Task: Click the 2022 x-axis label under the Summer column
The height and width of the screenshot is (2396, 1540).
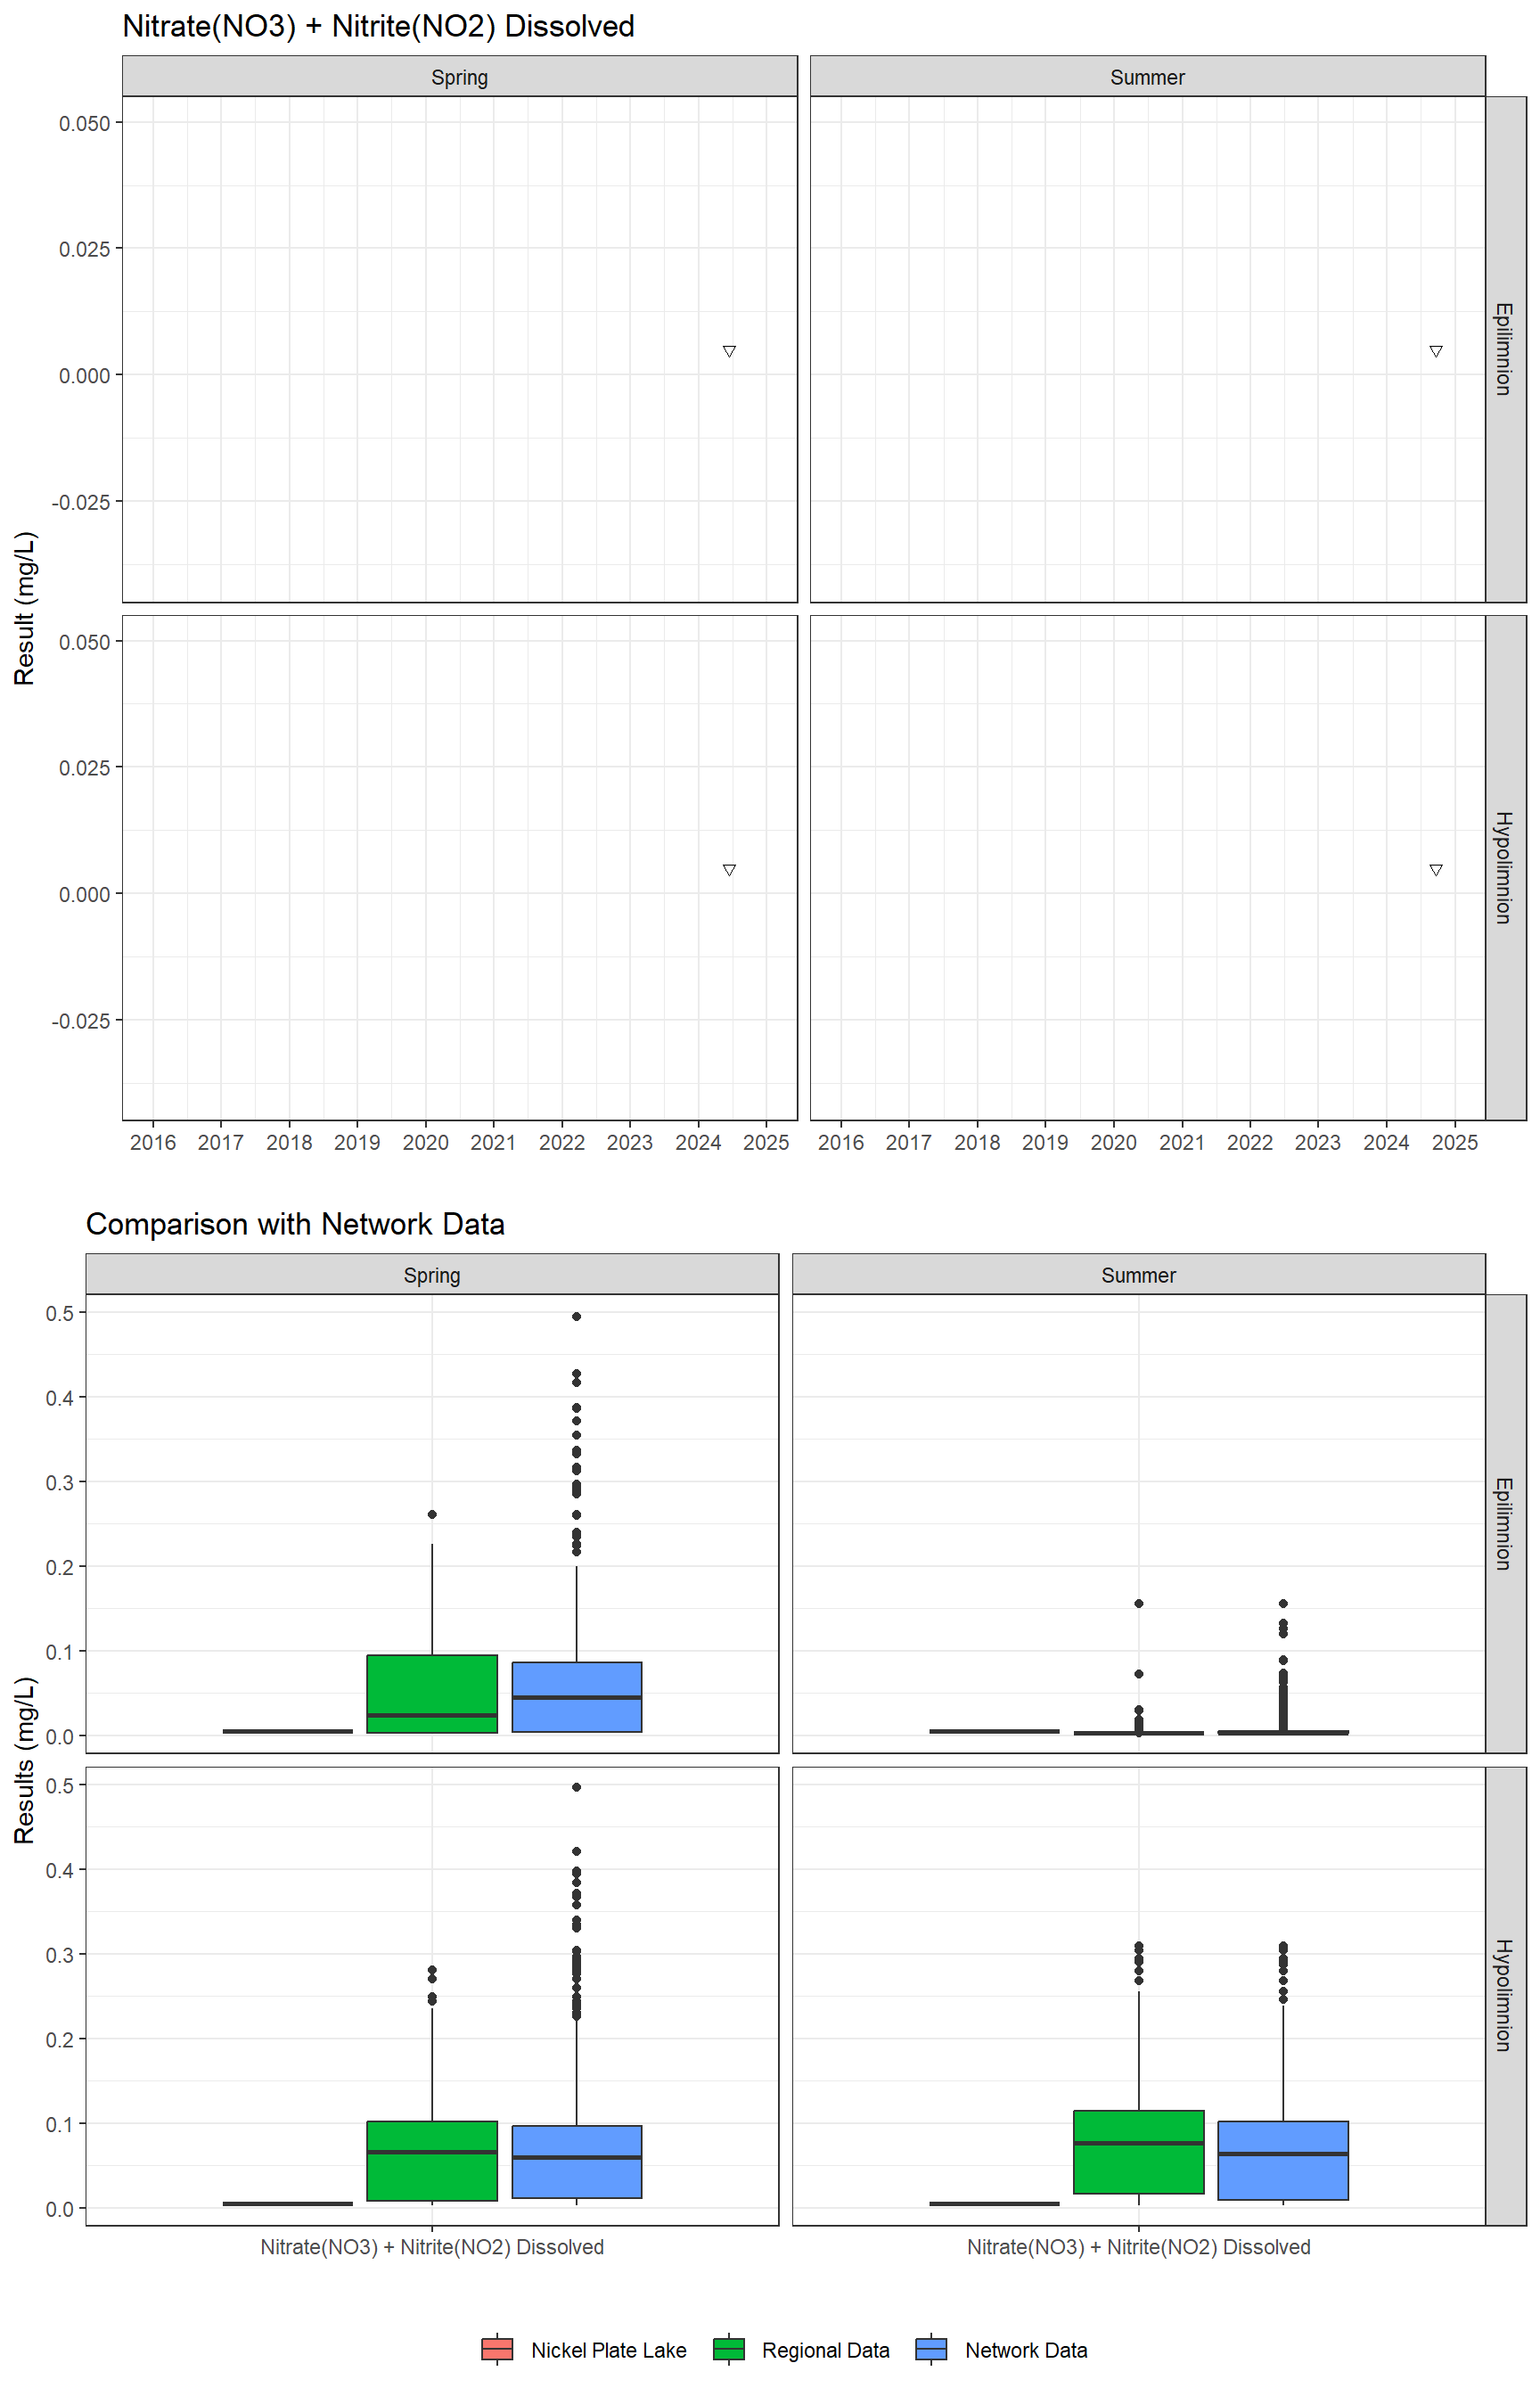Action: (1250, 1142)
